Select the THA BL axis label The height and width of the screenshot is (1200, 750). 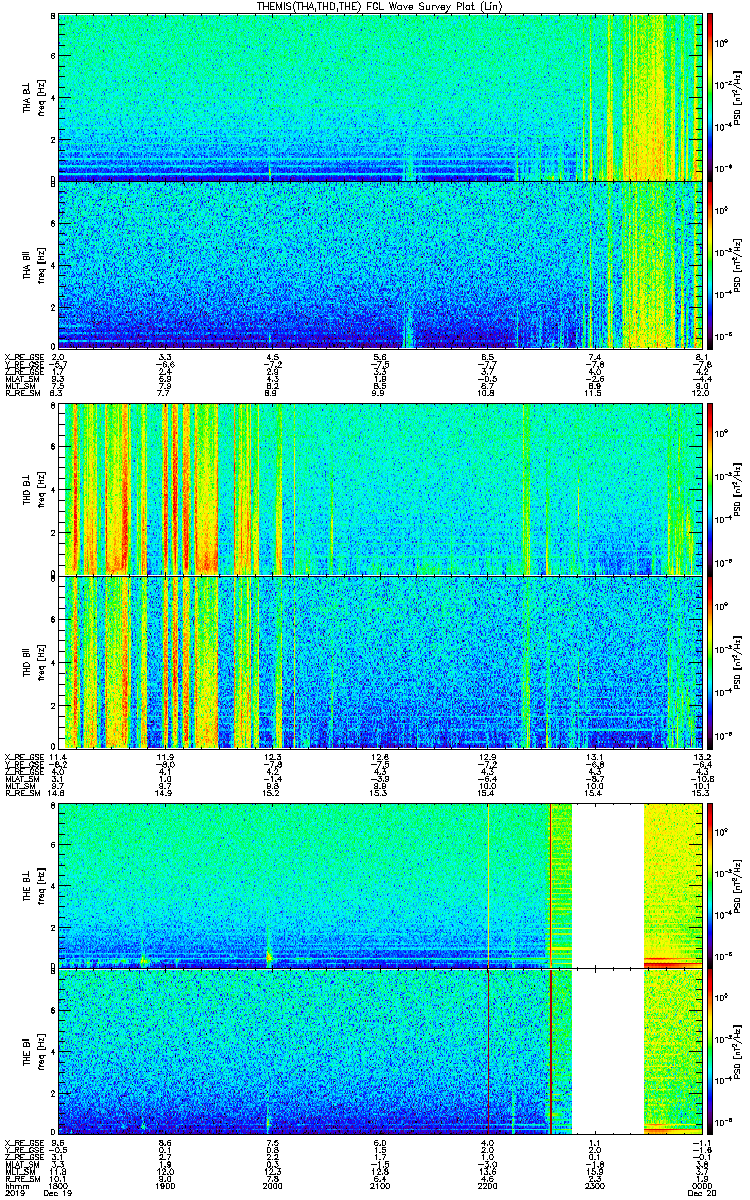coord(26,97)
